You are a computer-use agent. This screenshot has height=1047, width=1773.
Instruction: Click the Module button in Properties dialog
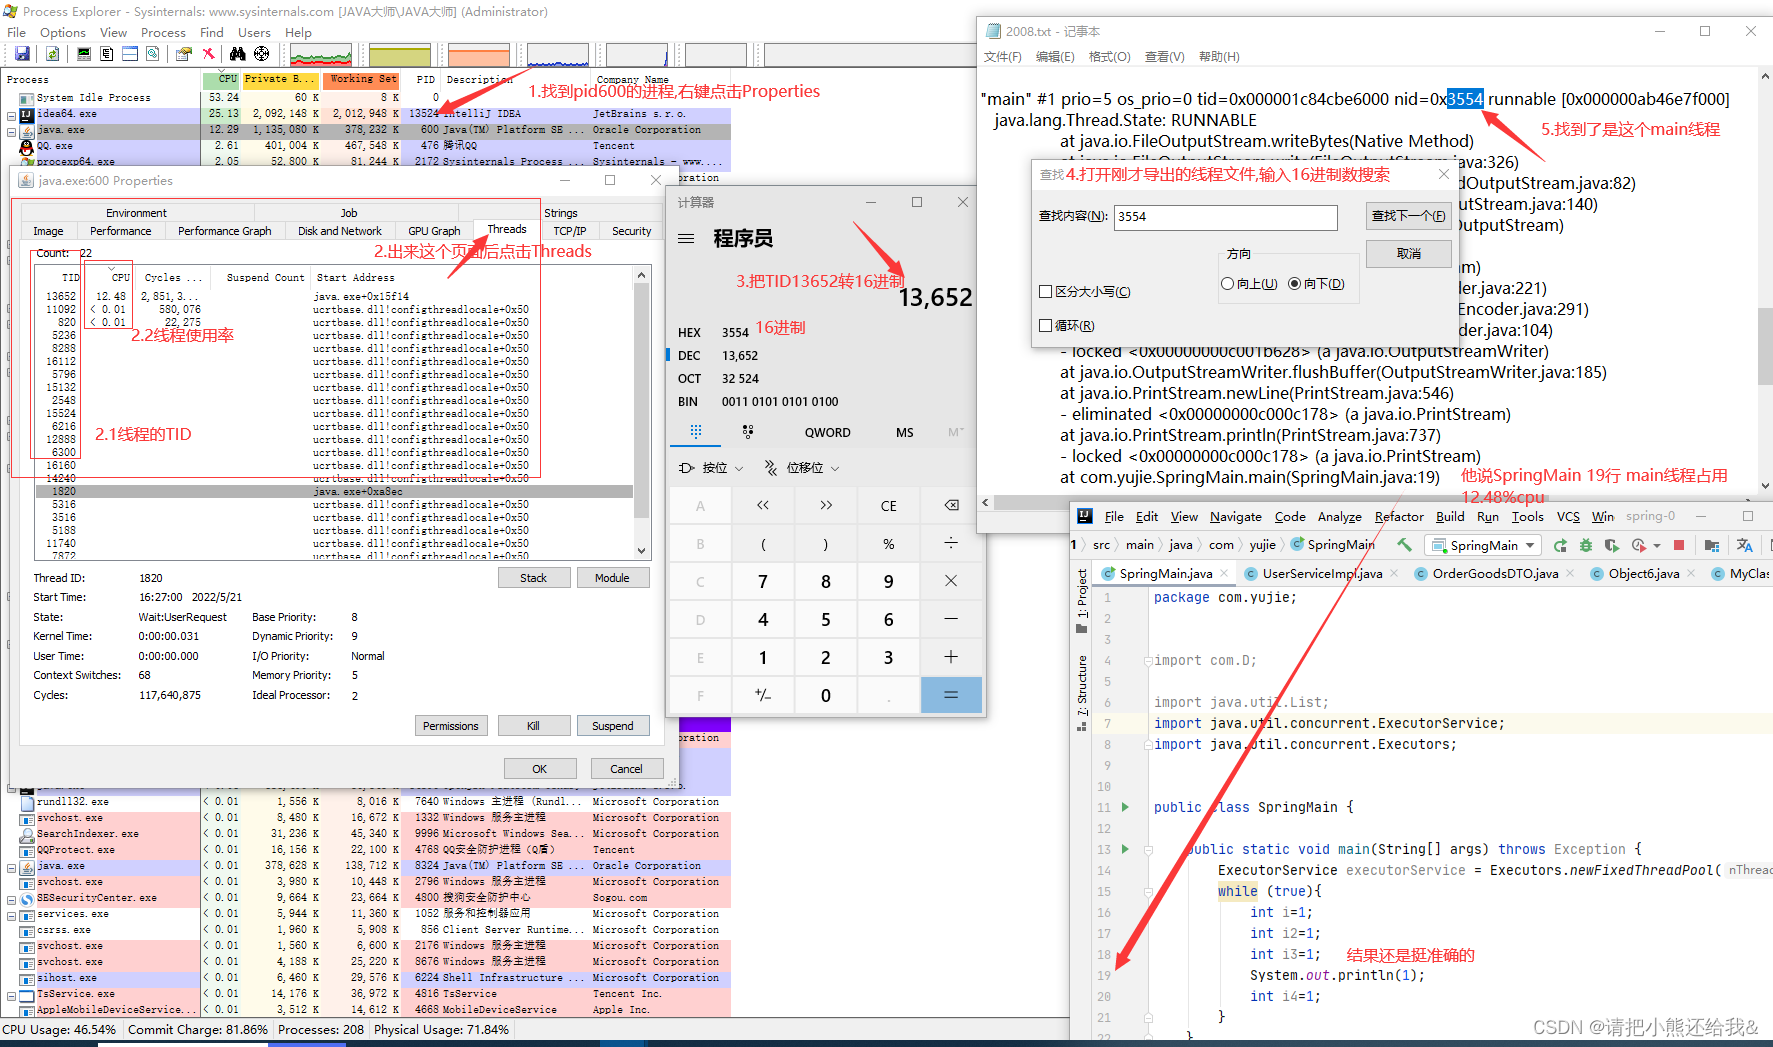click(612, 578)
